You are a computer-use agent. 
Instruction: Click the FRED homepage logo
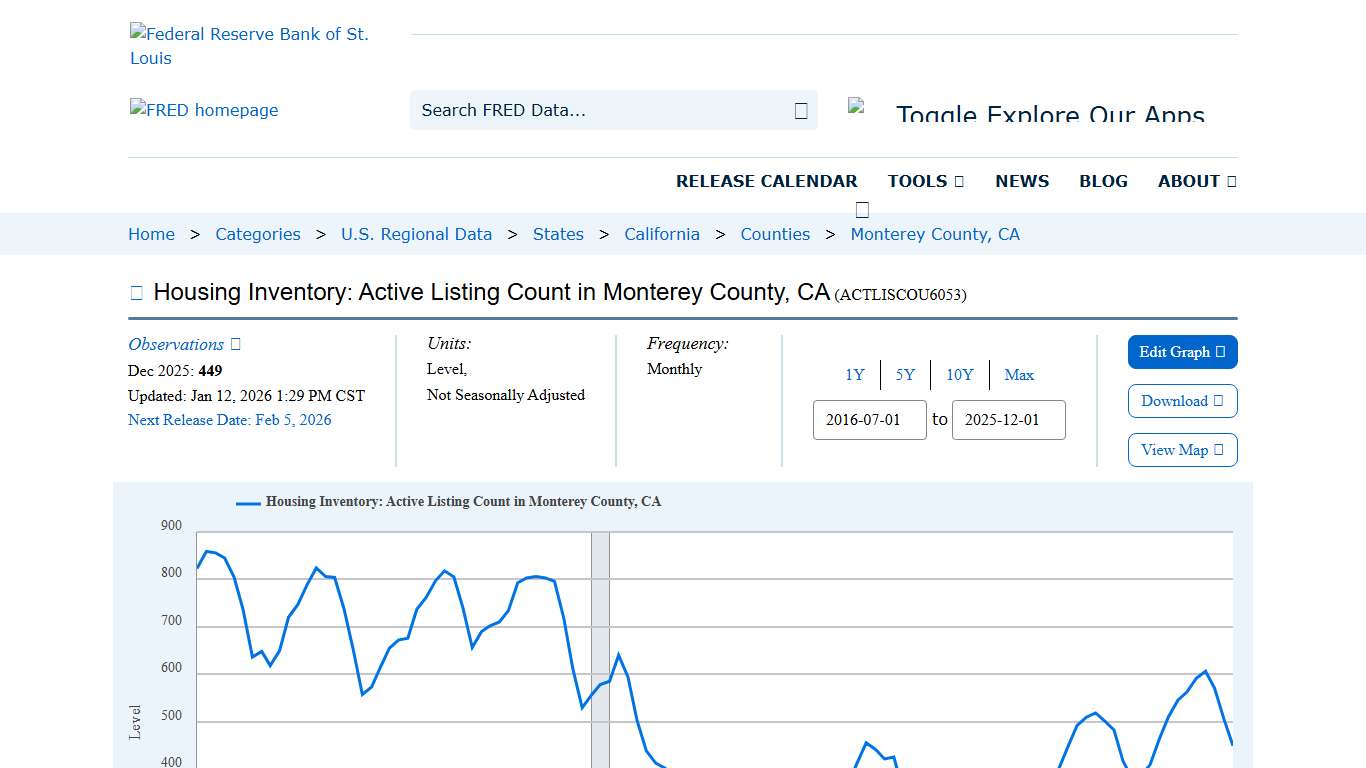204,110
